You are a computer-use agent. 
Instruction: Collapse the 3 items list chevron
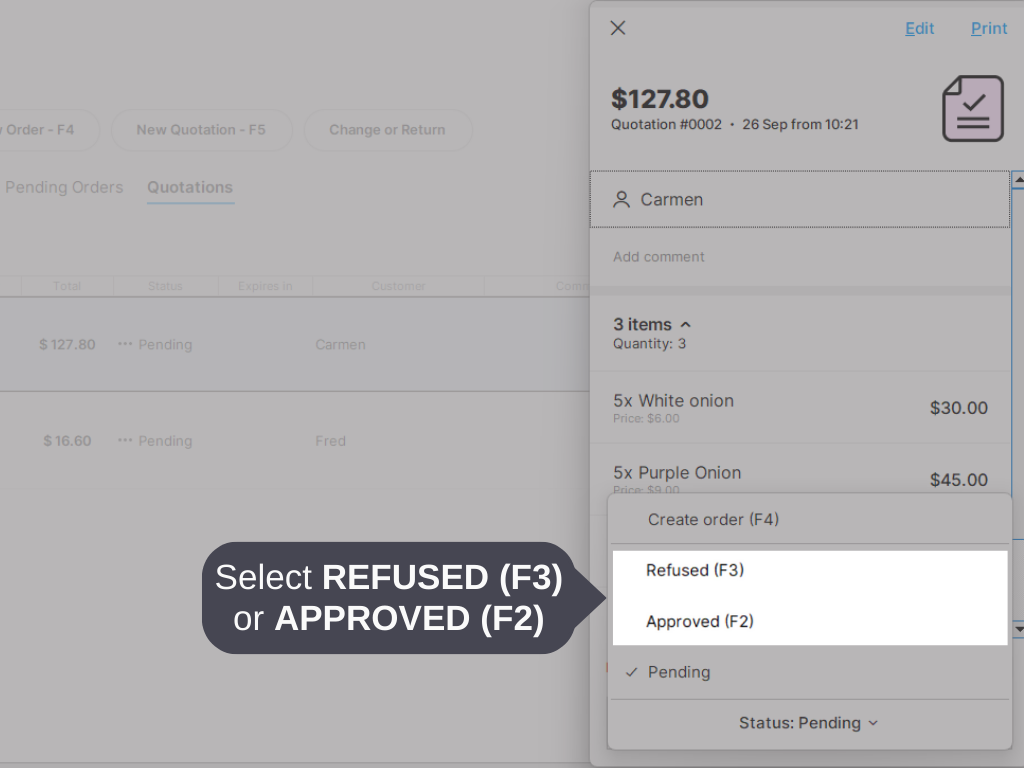(x=686, y=325)
